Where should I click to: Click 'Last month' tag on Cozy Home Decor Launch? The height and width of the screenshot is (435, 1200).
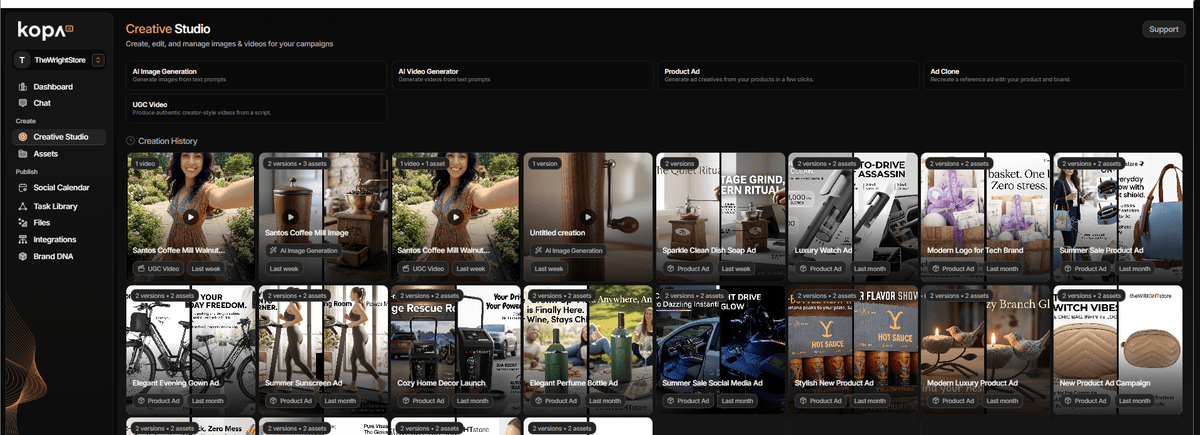pos(474,401)
